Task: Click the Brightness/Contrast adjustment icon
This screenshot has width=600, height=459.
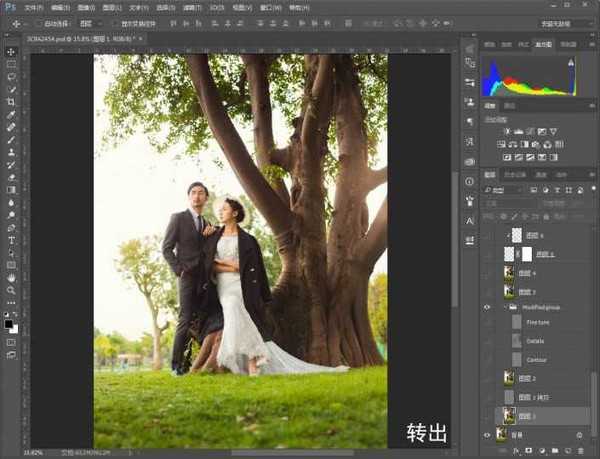Action: coord(508,131)
